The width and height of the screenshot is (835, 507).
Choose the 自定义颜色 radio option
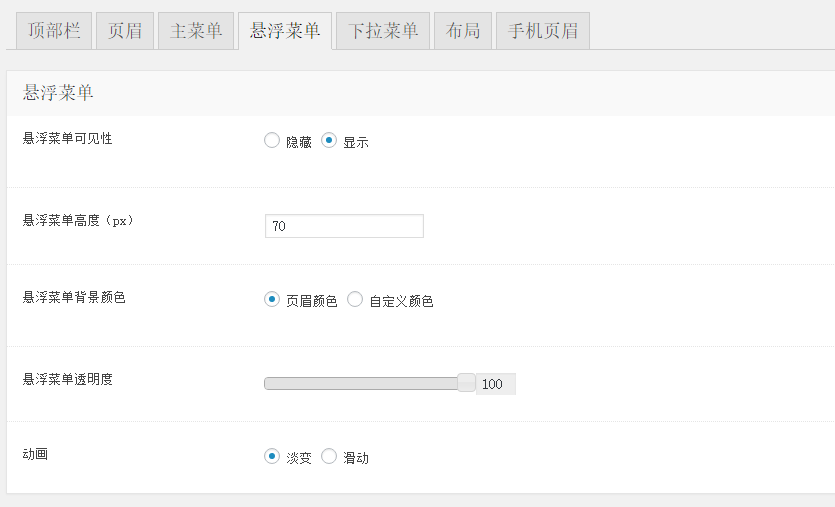pyautogui.click(x=355, y=299)
